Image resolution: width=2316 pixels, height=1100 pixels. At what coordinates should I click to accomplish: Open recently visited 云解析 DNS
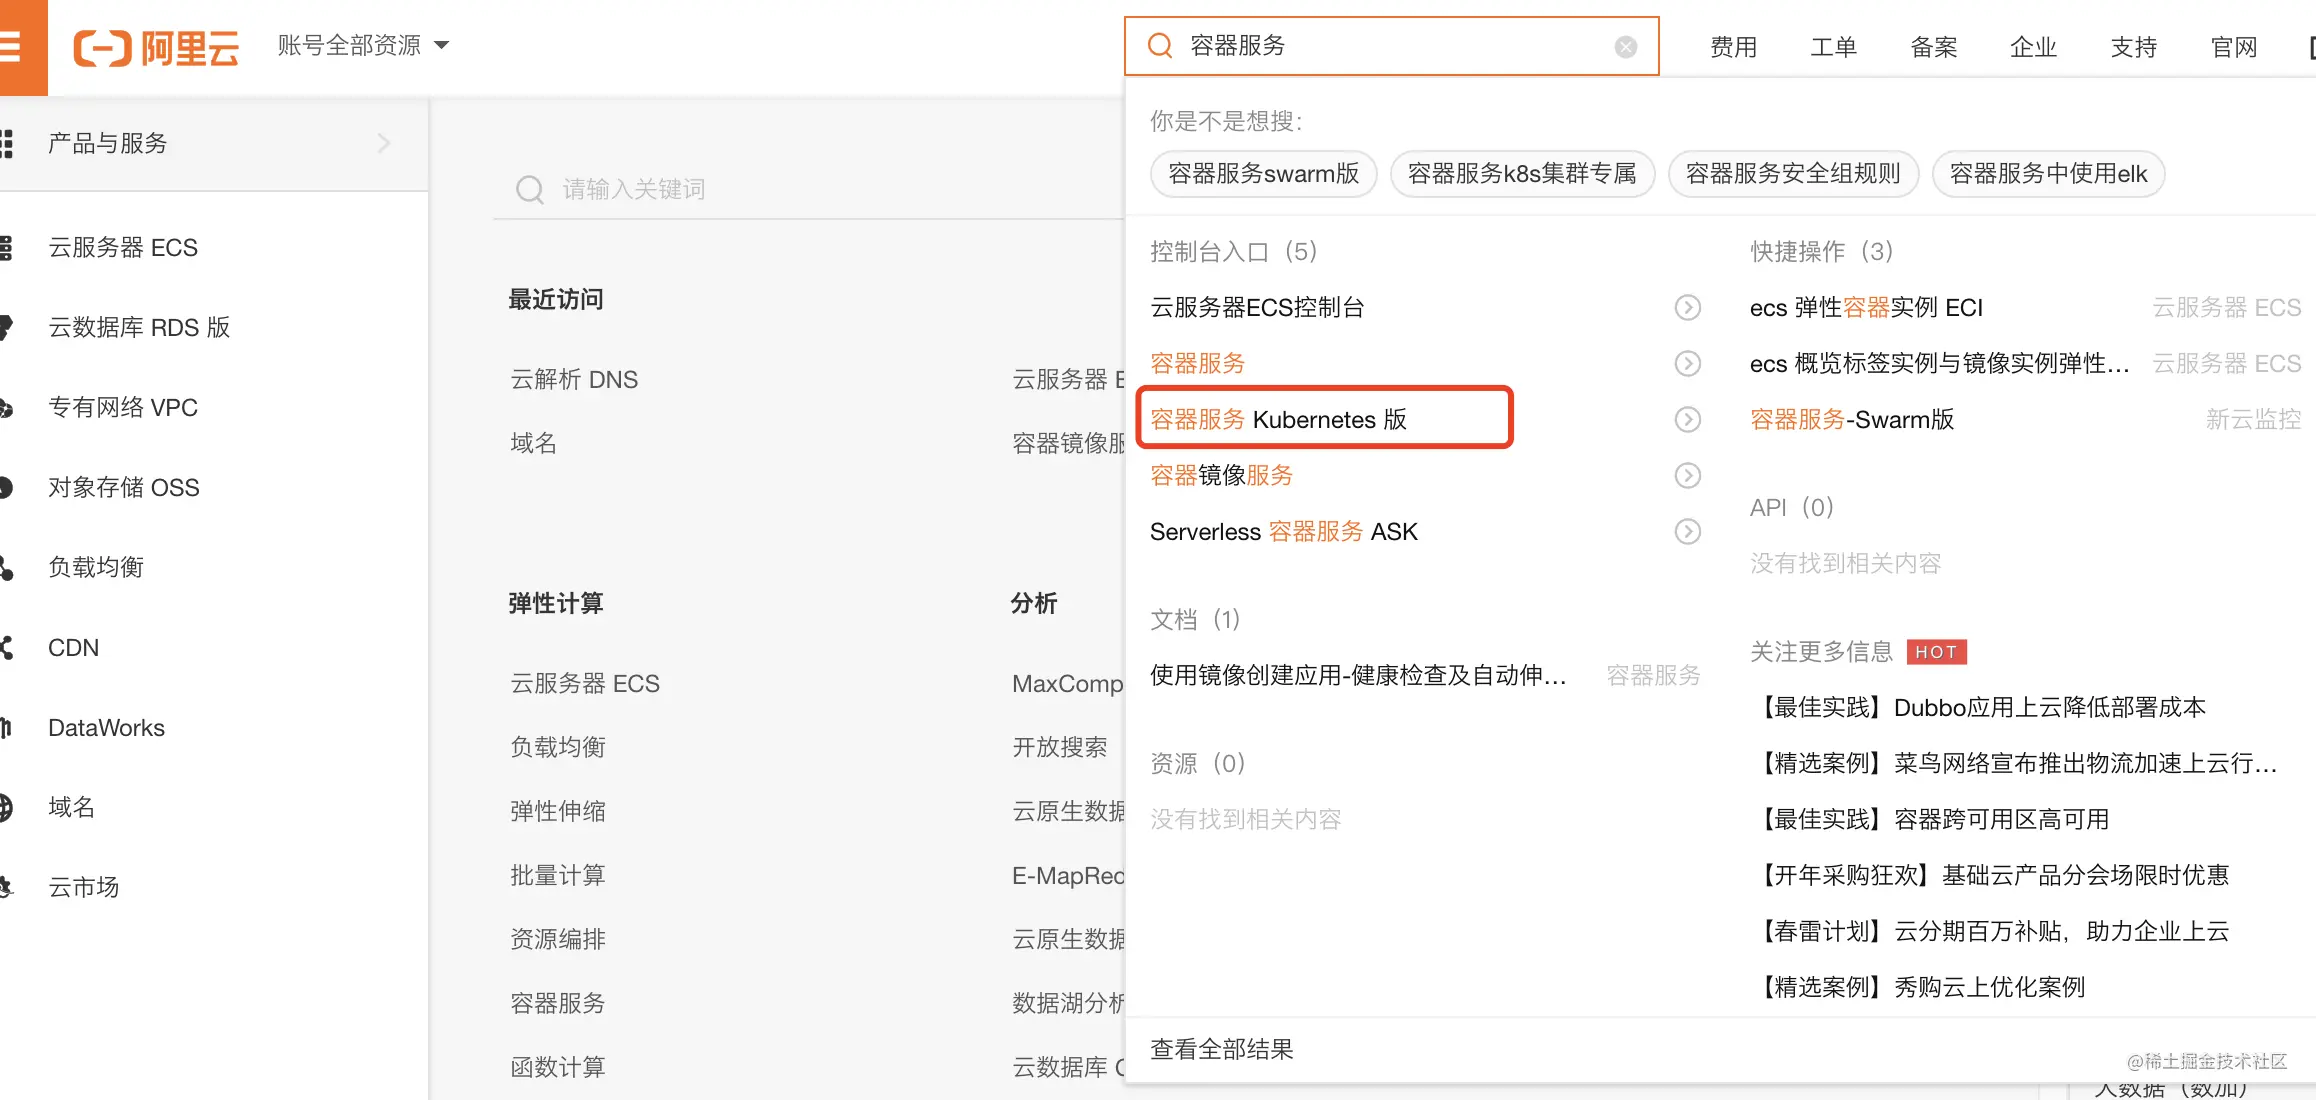pos(574,379)
